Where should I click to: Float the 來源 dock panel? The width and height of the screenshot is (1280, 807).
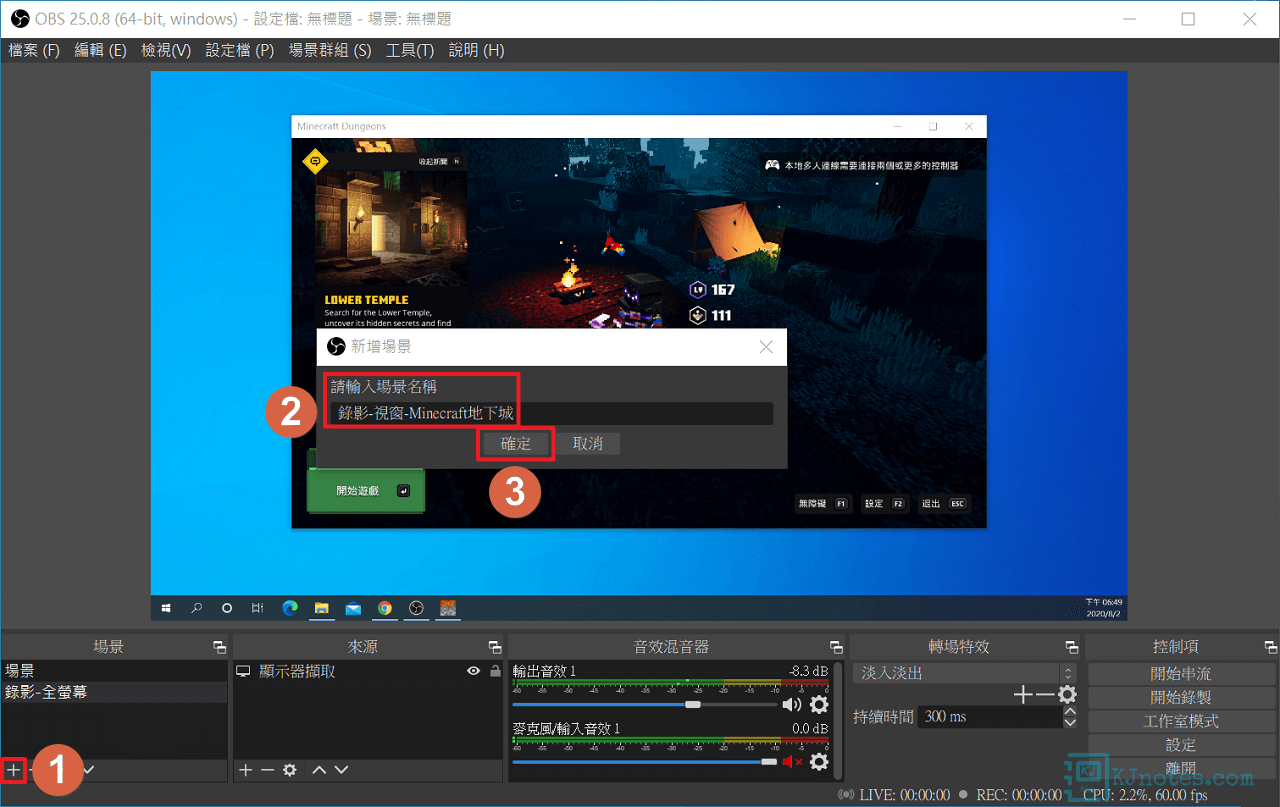pos(494,648)
